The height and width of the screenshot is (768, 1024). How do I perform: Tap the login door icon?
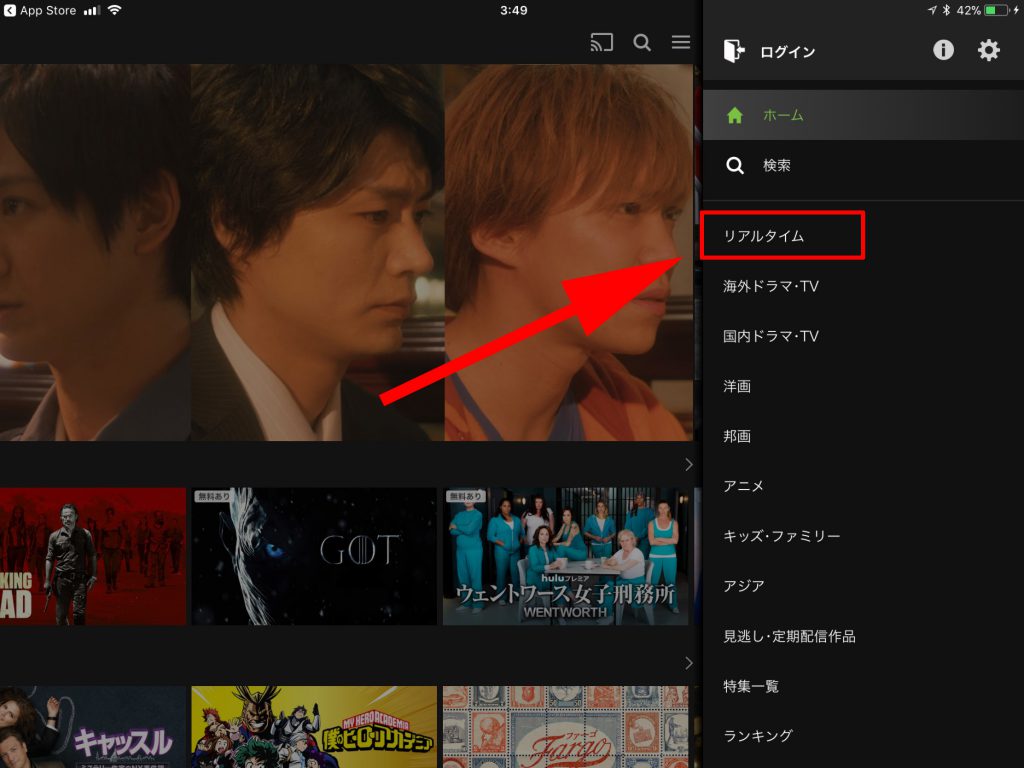[x=734, y=50]
